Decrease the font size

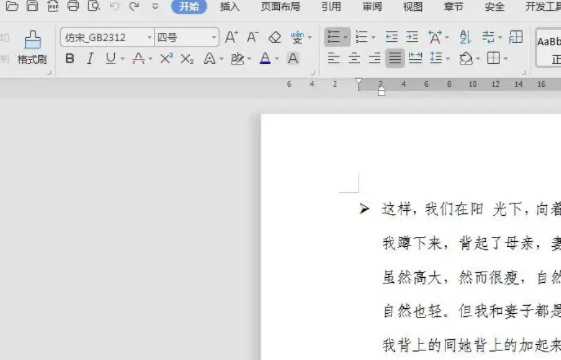pyautogui.click(x=252, y=37)
